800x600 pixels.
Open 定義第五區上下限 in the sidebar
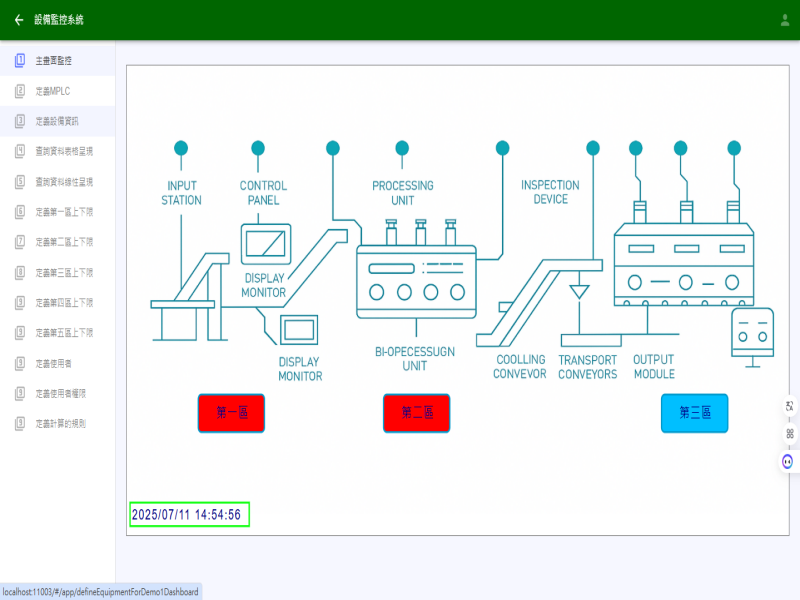click(x=58, y=333)
